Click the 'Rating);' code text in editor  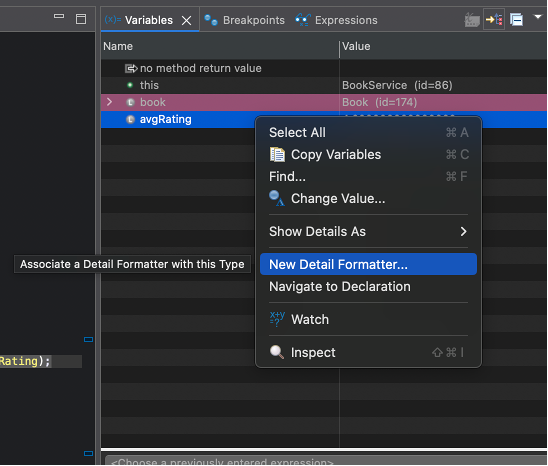pyautogui.click(x=25, y=361)
